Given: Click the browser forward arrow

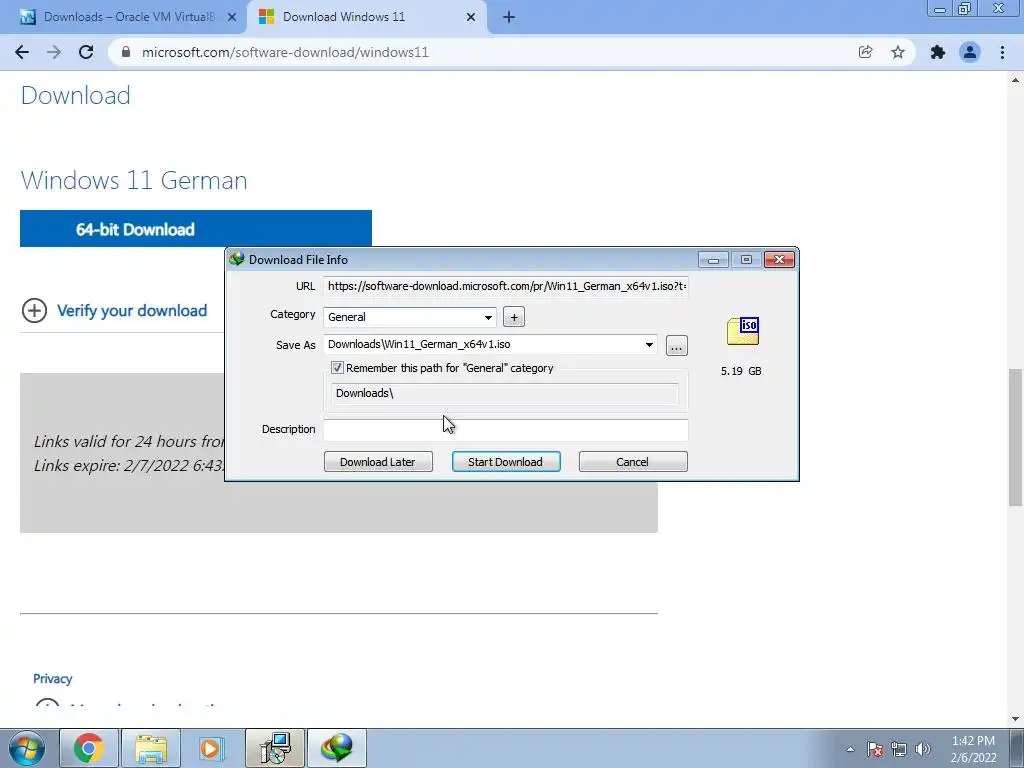Looking at the screenshot, I should point(54,52).
